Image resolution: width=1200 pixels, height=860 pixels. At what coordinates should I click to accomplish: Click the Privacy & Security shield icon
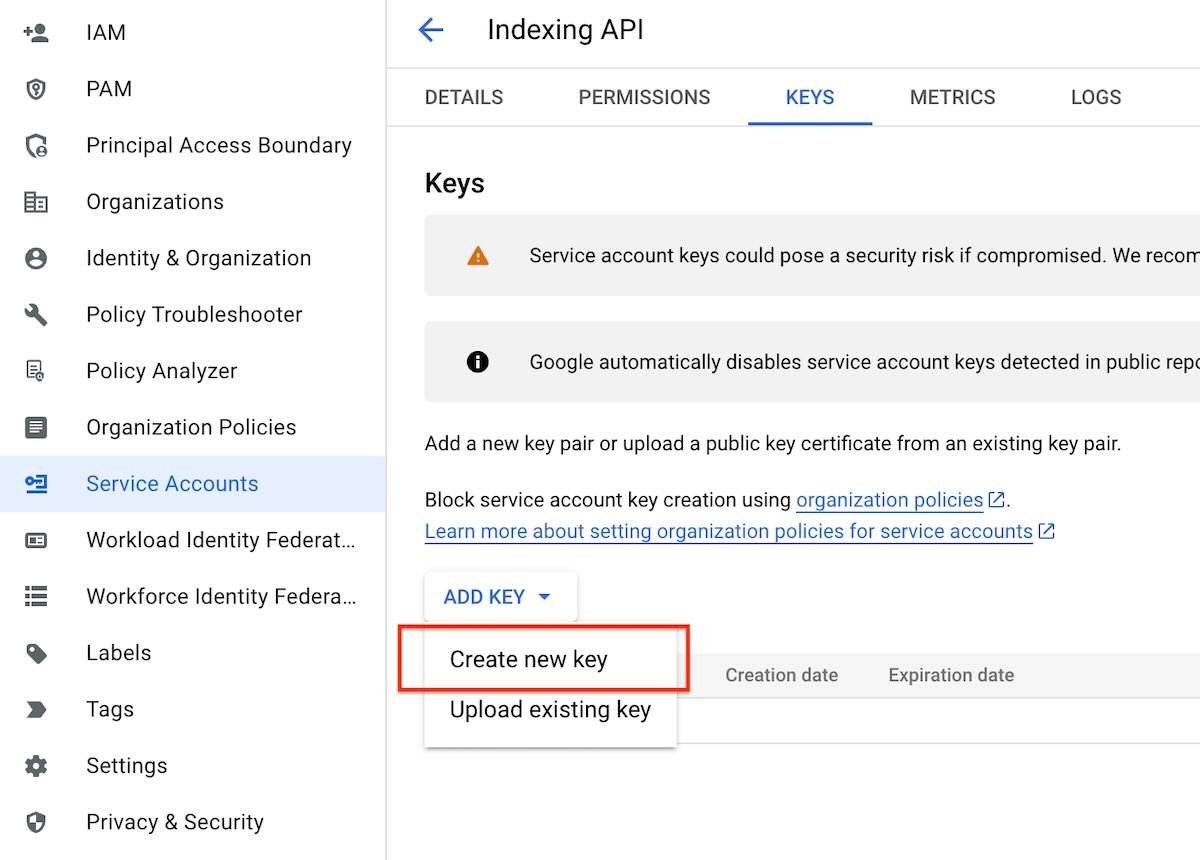pos(36,822)
